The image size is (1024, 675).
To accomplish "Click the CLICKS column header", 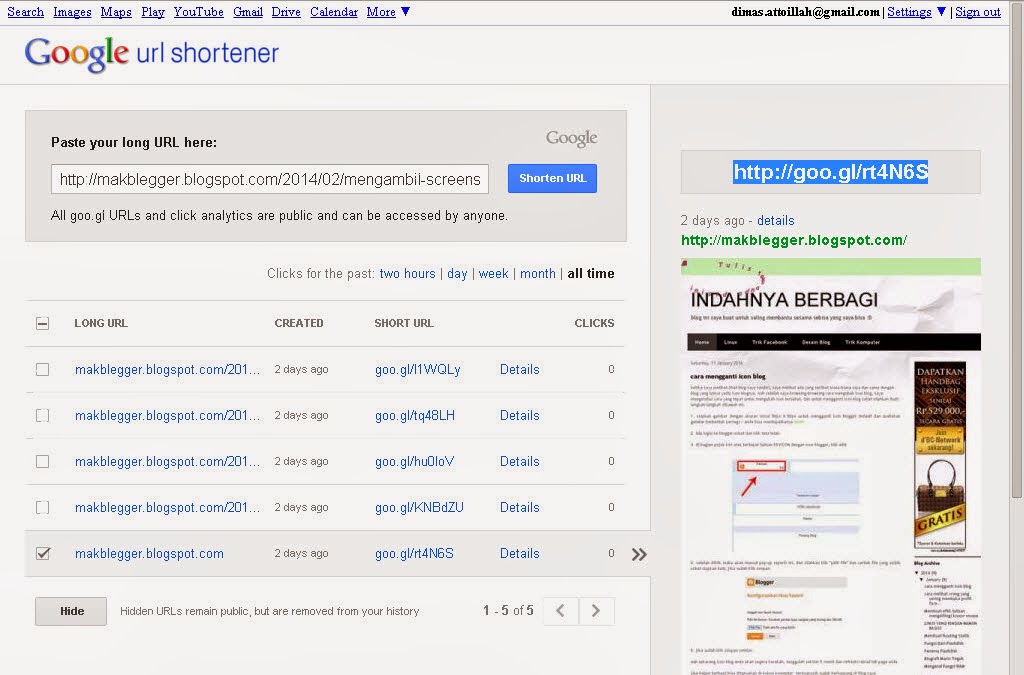I will click(594, 323).
